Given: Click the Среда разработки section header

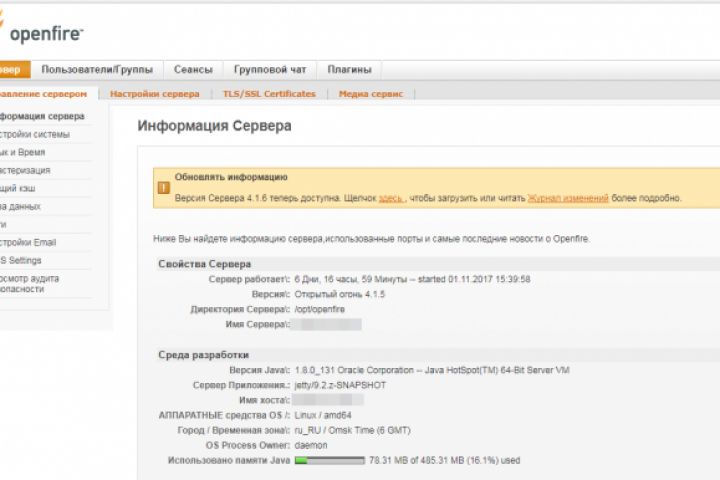Looking at the screenshot, I should [203, 355].
